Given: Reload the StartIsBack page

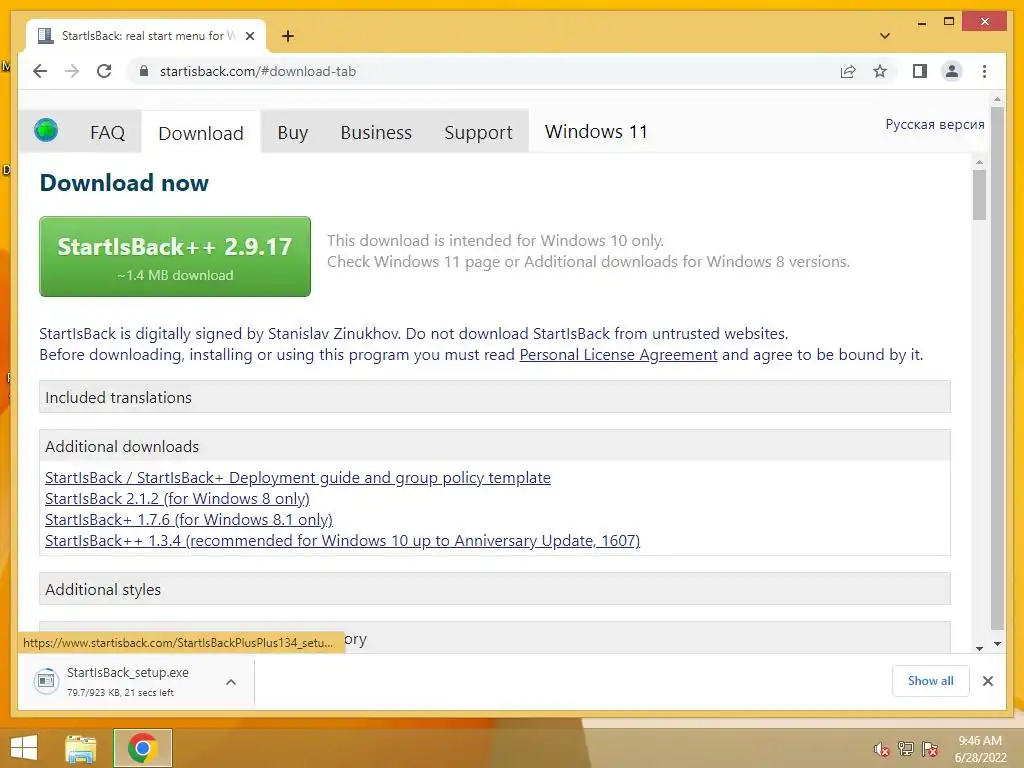Looking at the screenshot, I should coord(104,71).
